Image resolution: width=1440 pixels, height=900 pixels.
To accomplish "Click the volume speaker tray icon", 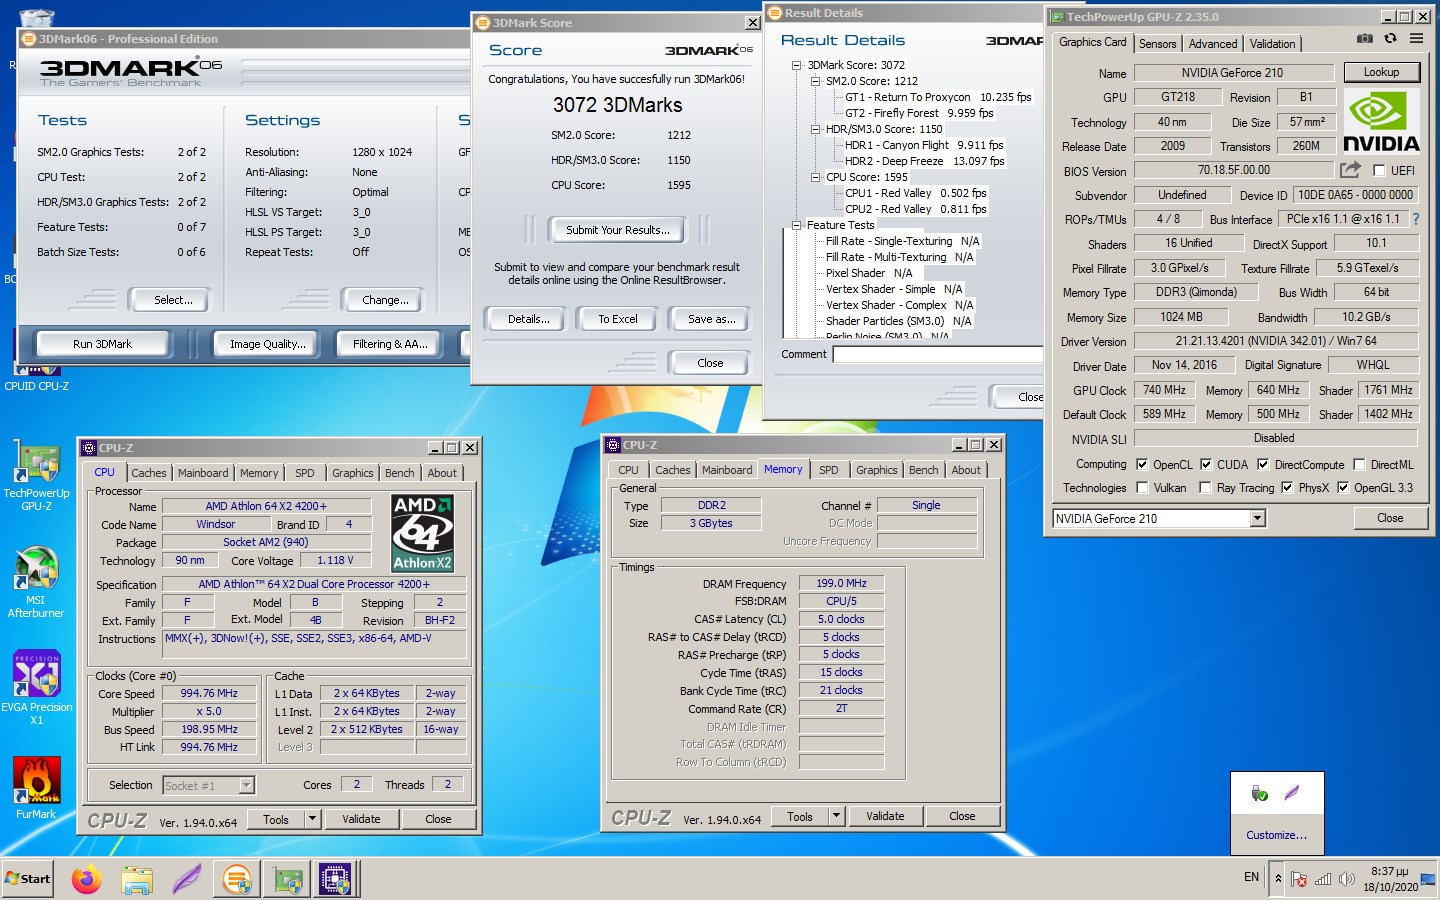I will click(1347, 879).
